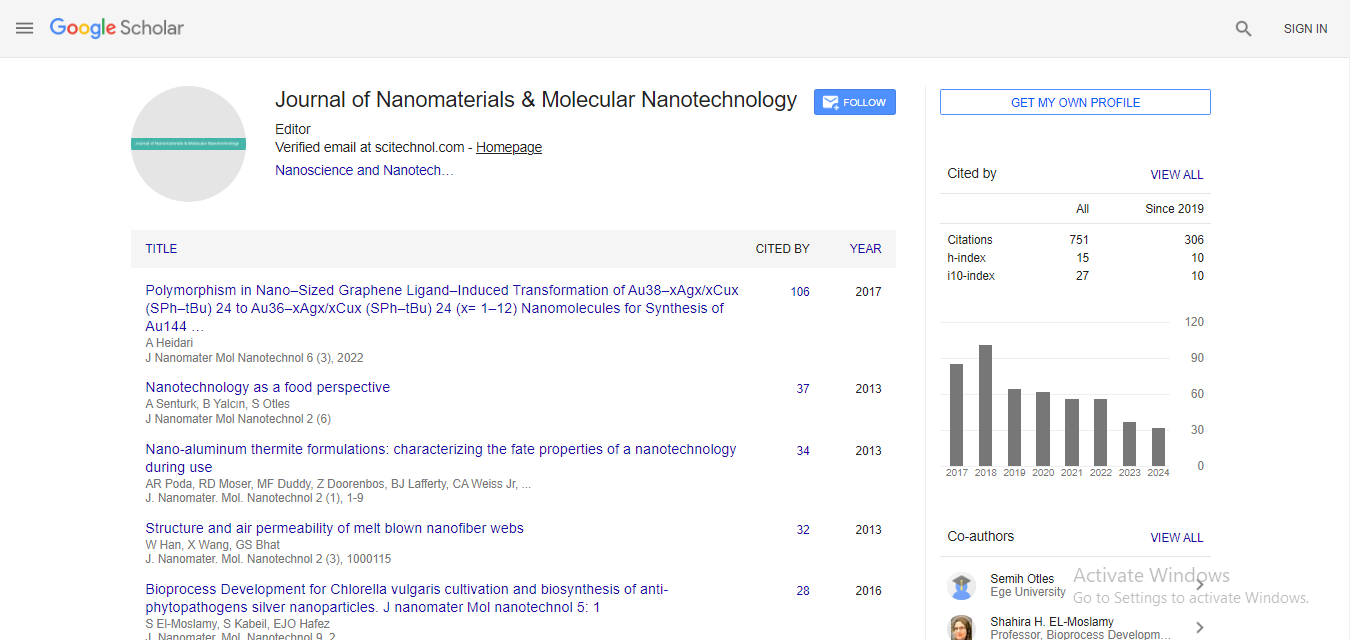
Task: Select total citations value 751
Action: [1079, 240]
